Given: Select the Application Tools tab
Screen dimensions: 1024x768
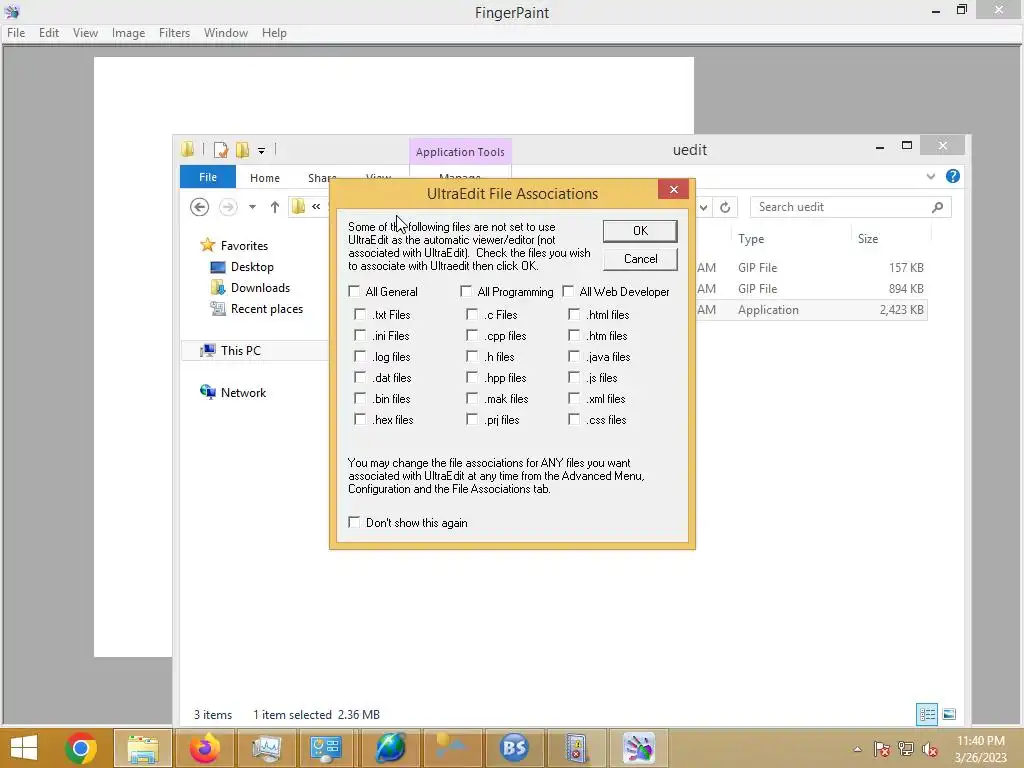Looking at the screenshot, I should coord(460,152).
